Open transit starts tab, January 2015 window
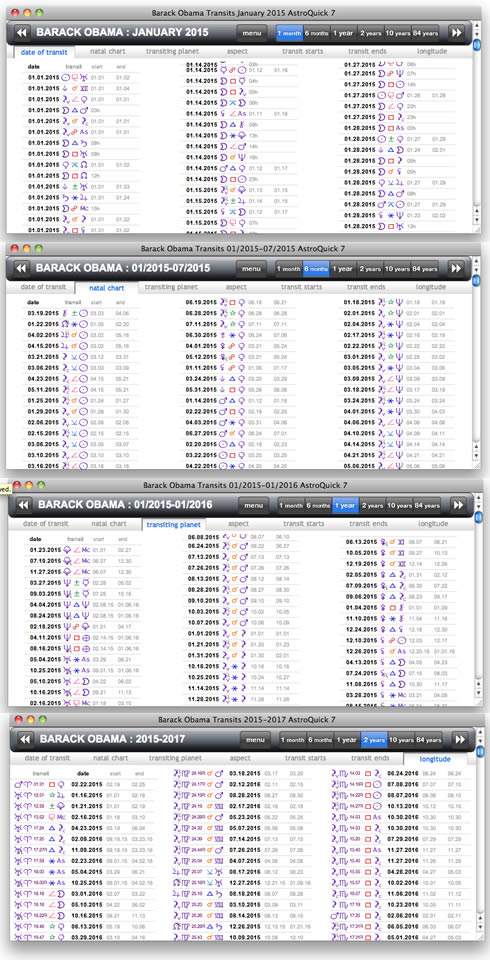This screenshot has height=960, width=490. (x=302, y=51)
